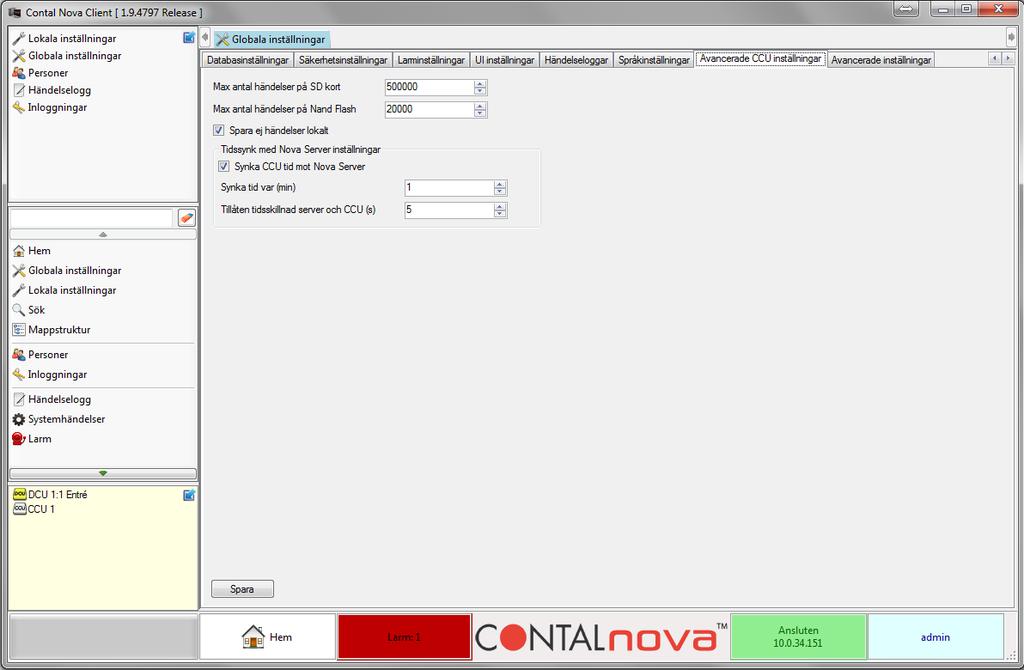The height and width of the screenshot is (670, 1024).
Task: Increase the Synka tid var (min) value
Action: tap(500, 185)
